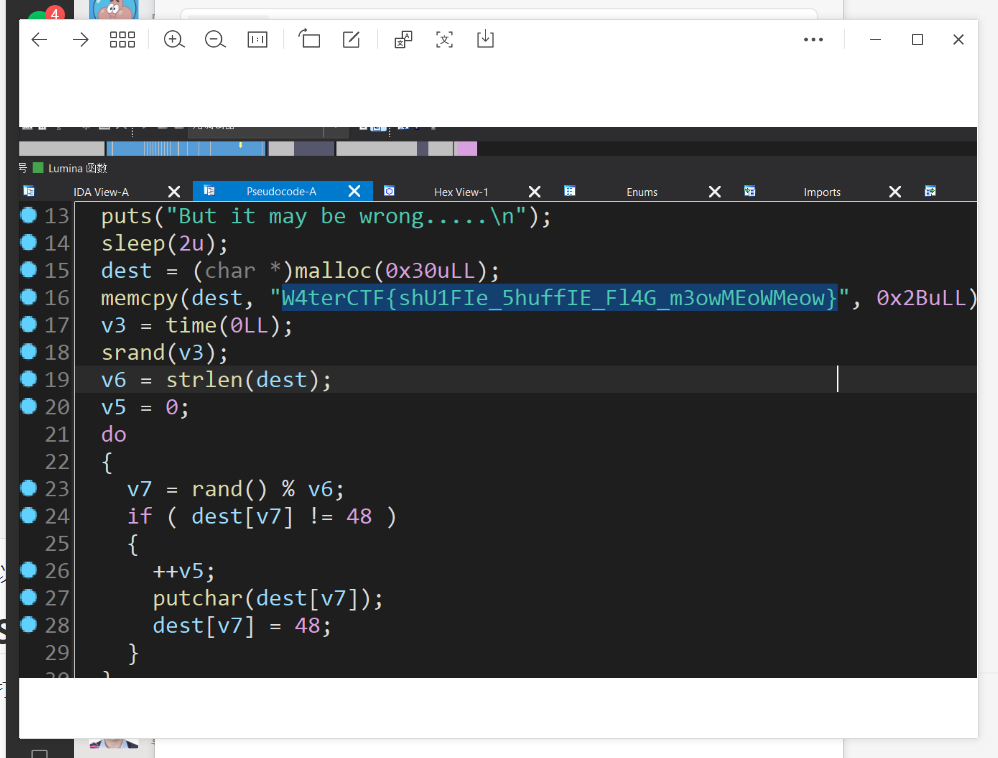Close the Pseudocode-A tab

(354, 192)
